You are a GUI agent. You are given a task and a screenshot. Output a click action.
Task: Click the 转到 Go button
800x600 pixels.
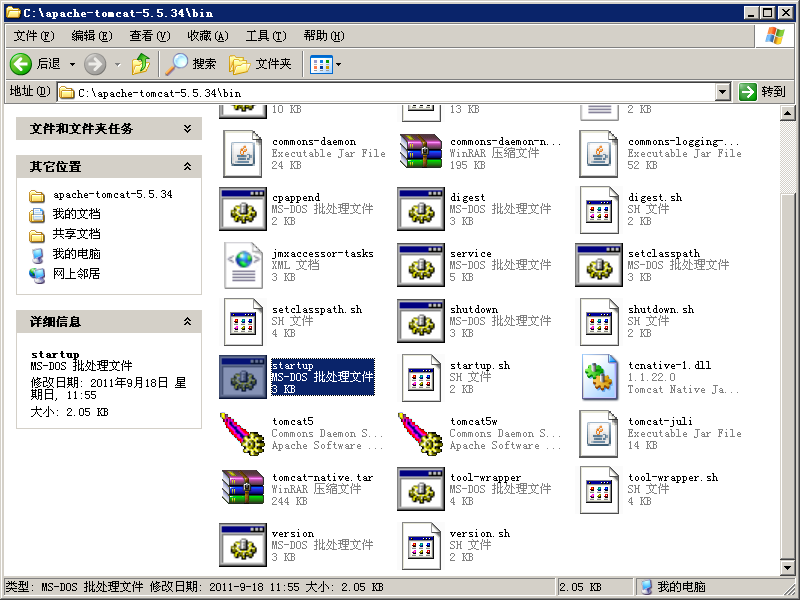tap(763, 92)
